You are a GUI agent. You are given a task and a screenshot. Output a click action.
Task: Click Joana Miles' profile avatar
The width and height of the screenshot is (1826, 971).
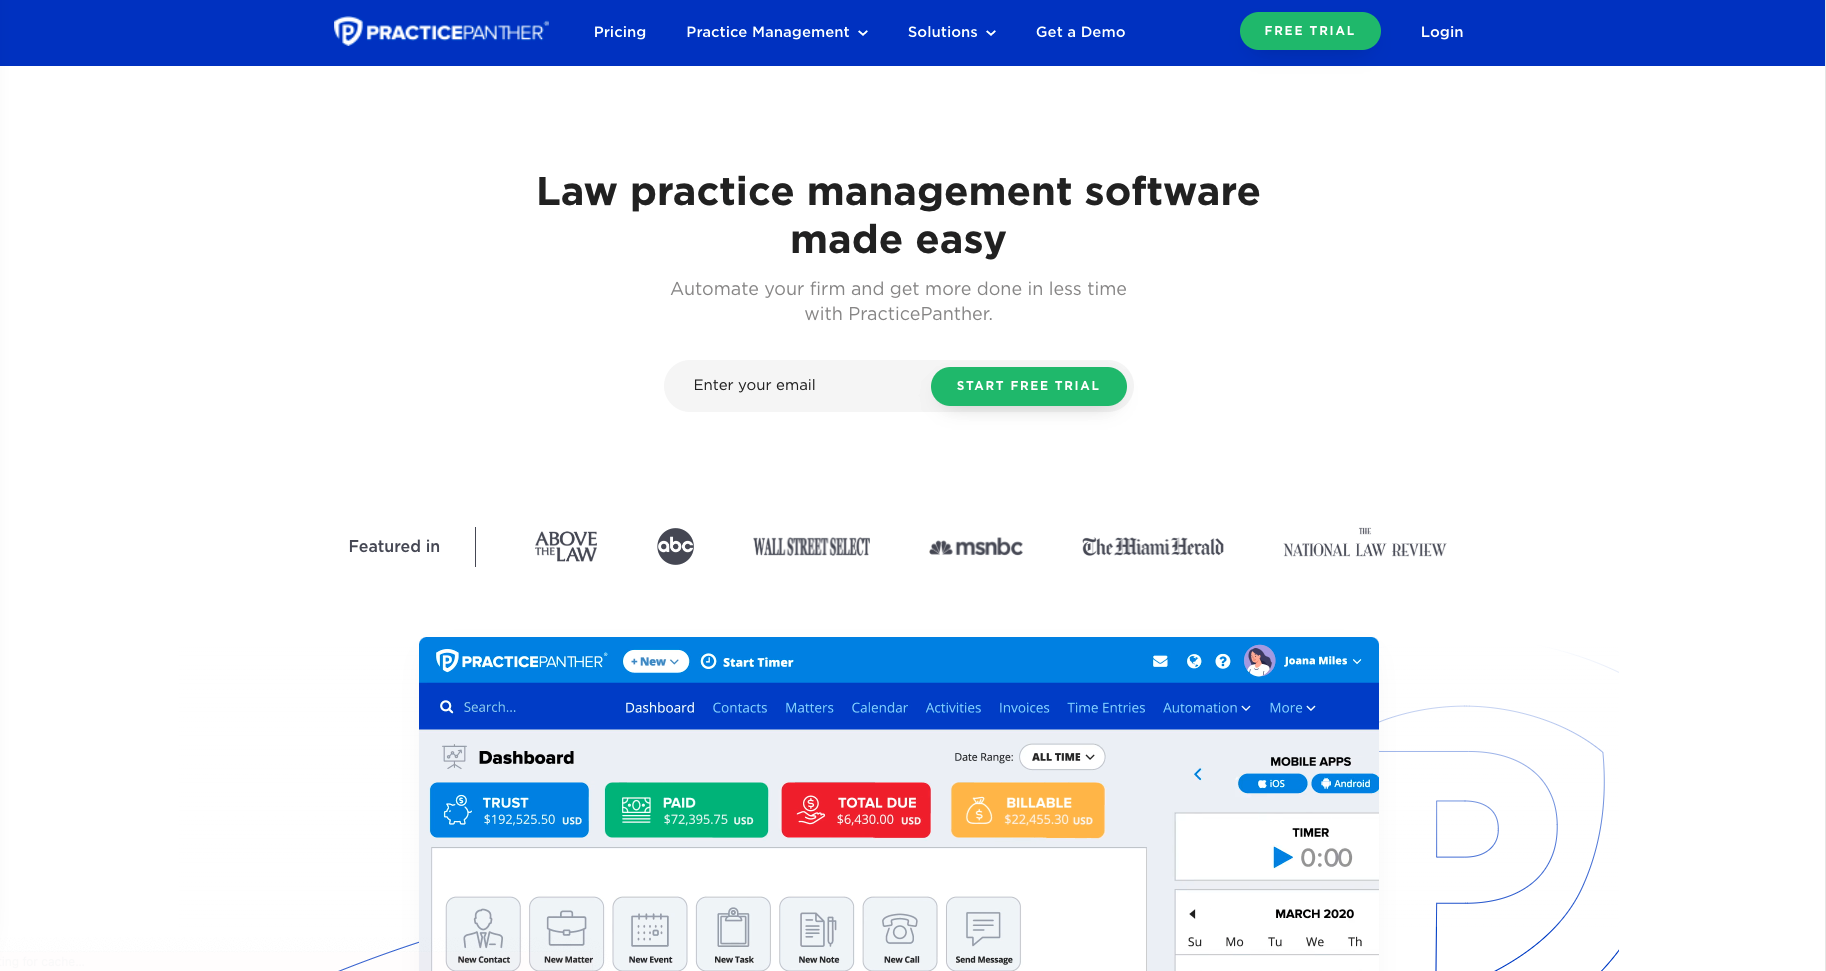tap(1259, 661)
